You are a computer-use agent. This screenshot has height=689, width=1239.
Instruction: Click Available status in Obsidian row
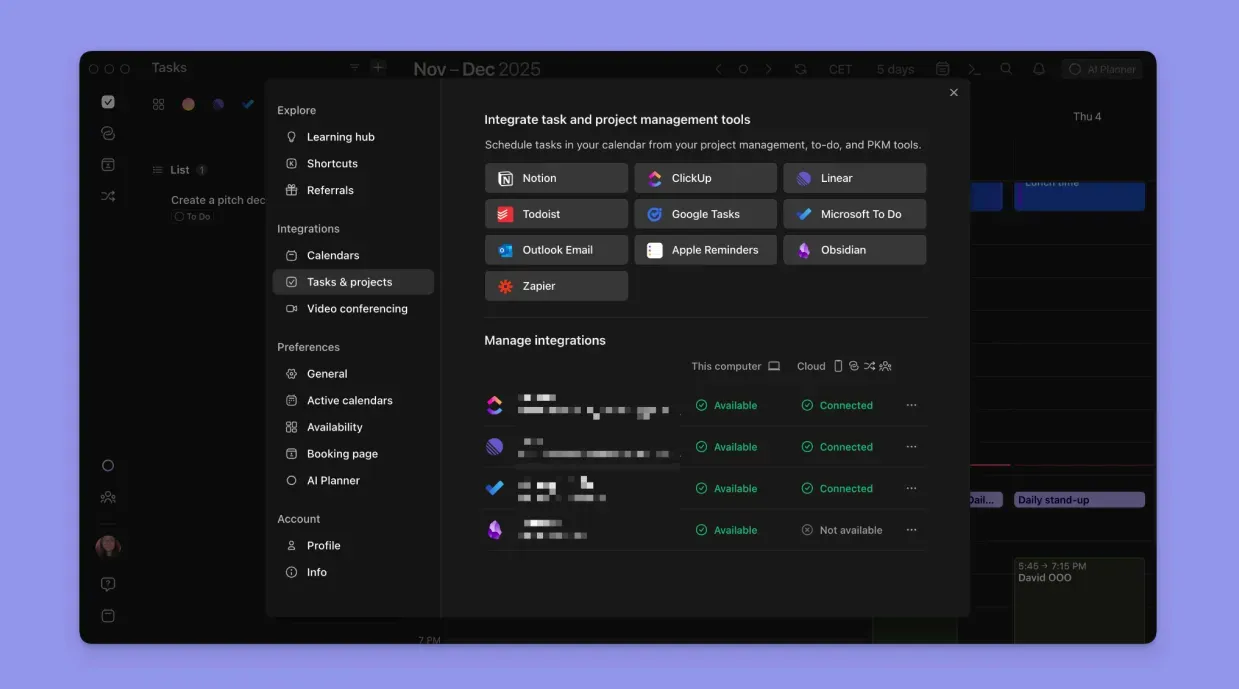coord(726,530)
